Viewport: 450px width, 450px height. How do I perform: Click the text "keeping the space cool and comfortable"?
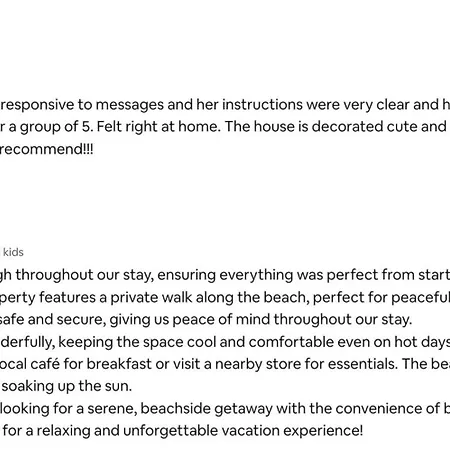click(x=196, y=342)
